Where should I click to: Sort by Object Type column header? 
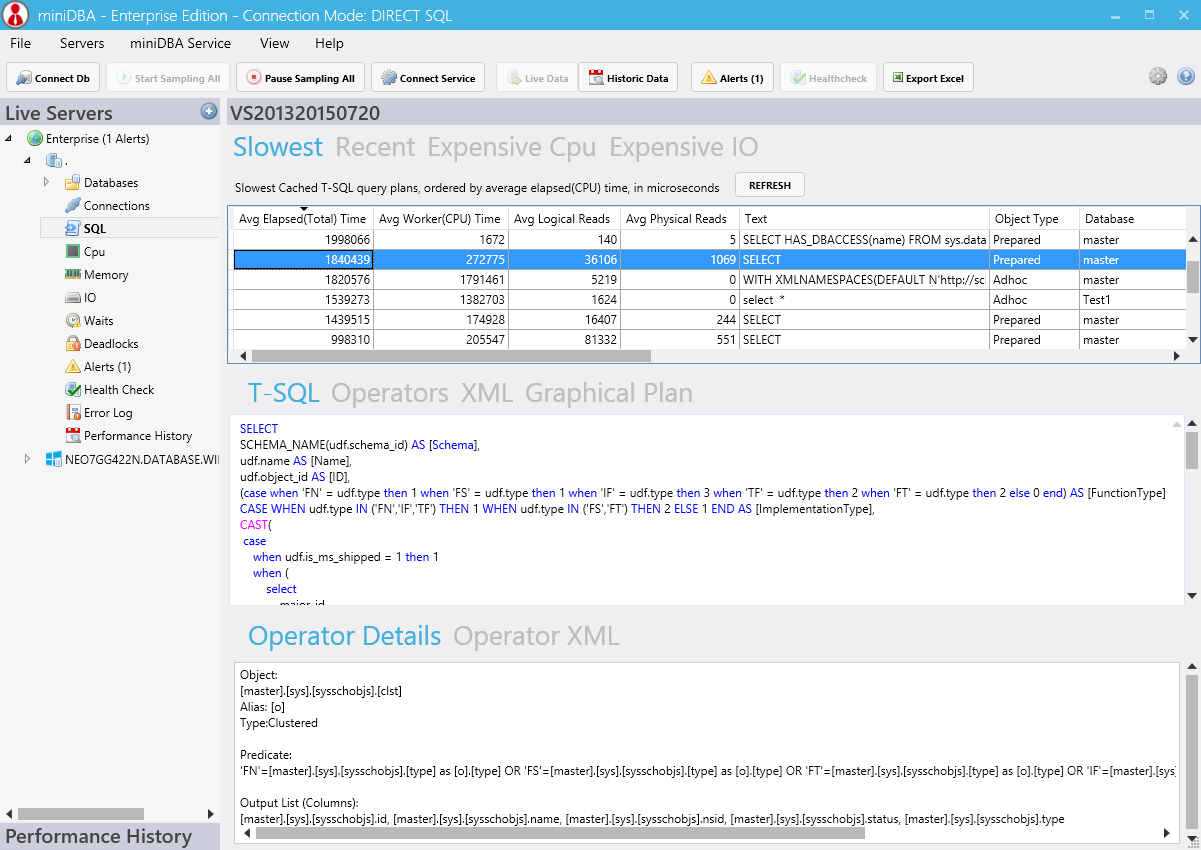pos(1034,219)
